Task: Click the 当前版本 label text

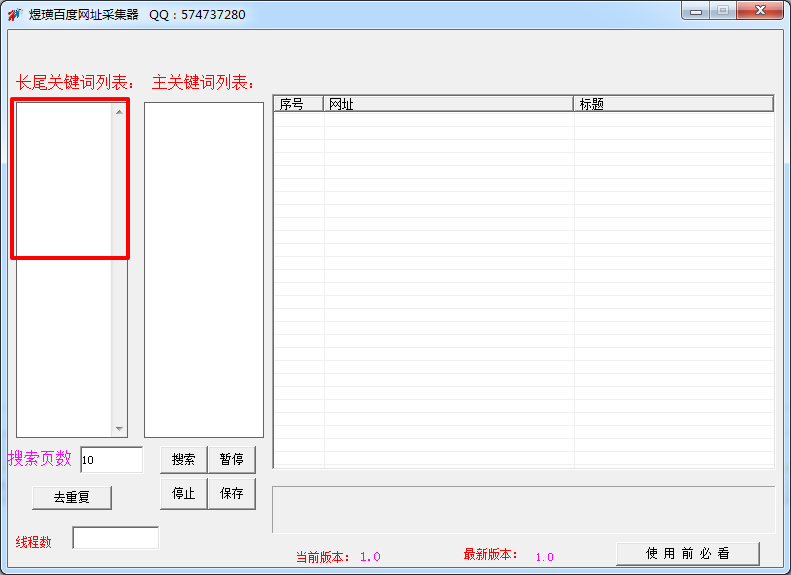Action: click(322, 557)
